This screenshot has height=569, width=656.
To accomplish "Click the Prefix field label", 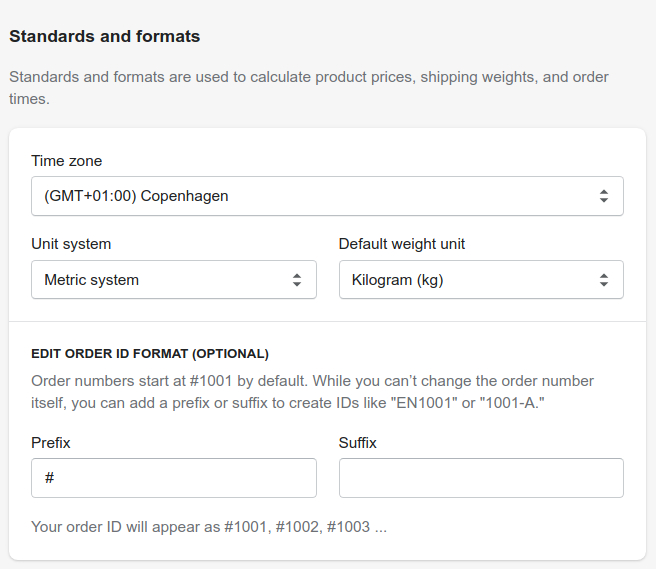I will pos(51,443).
